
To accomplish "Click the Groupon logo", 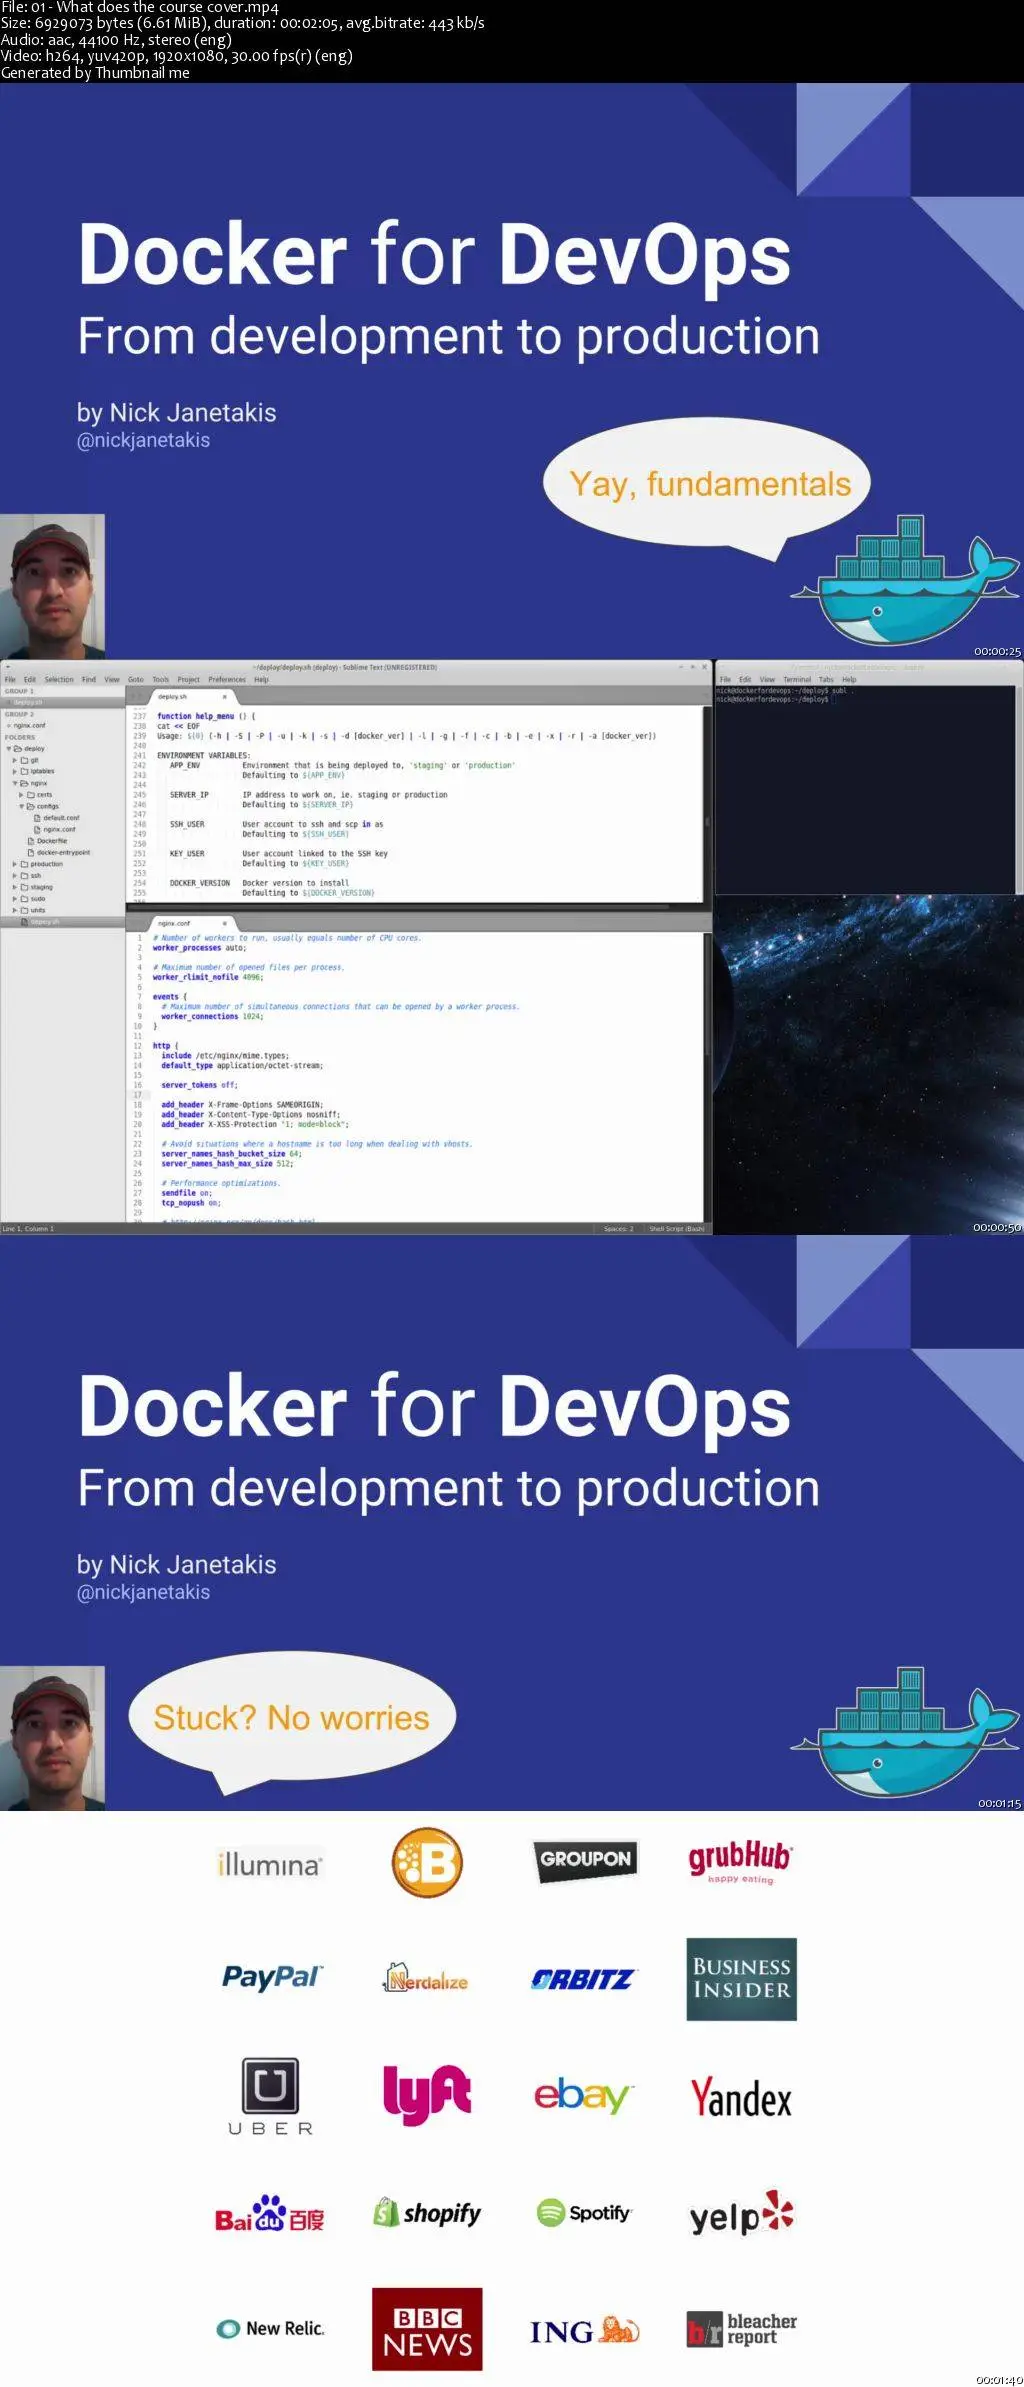I will [584, 1859].
